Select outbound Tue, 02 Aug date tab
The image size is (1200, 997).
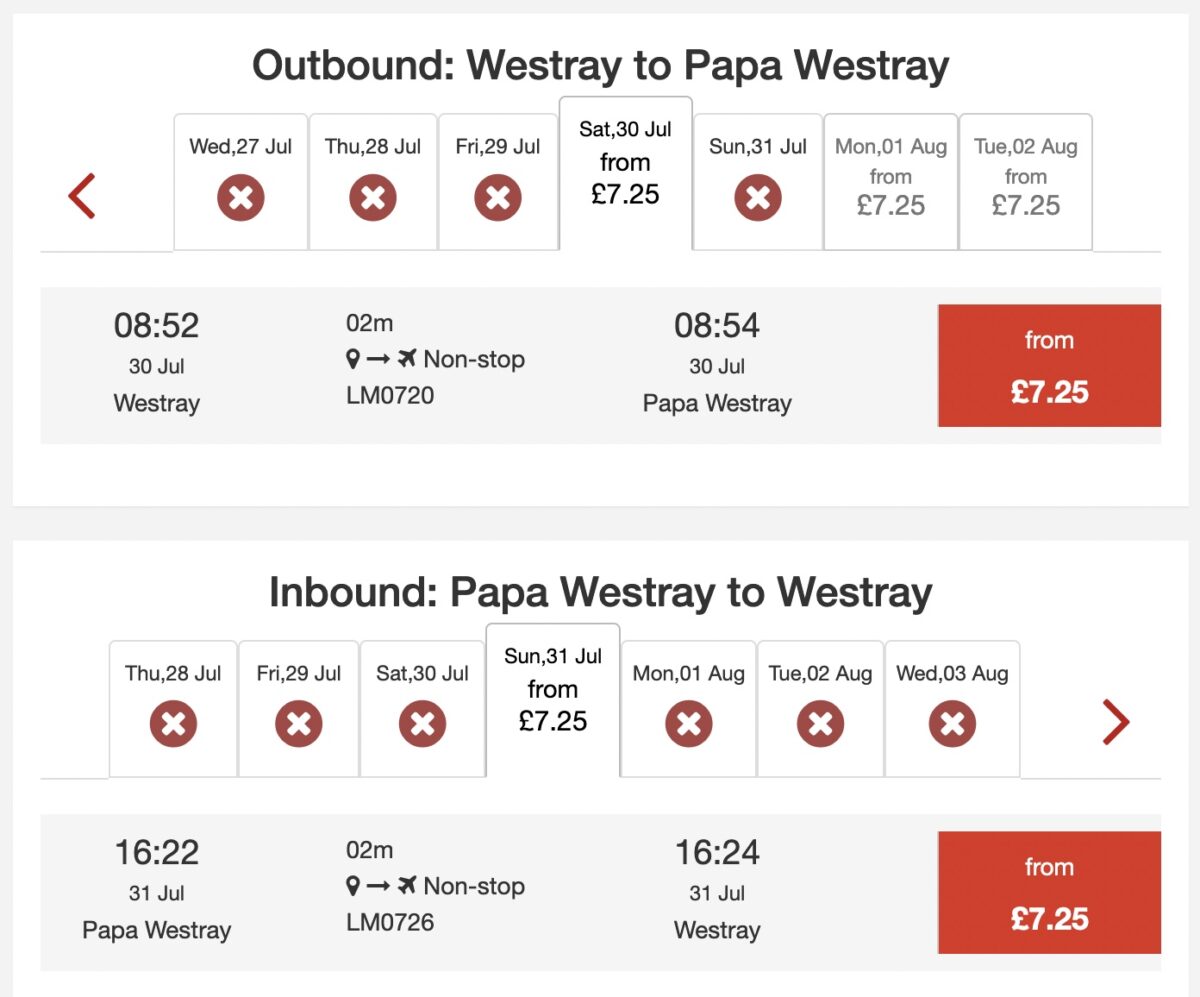(1025, 180)
